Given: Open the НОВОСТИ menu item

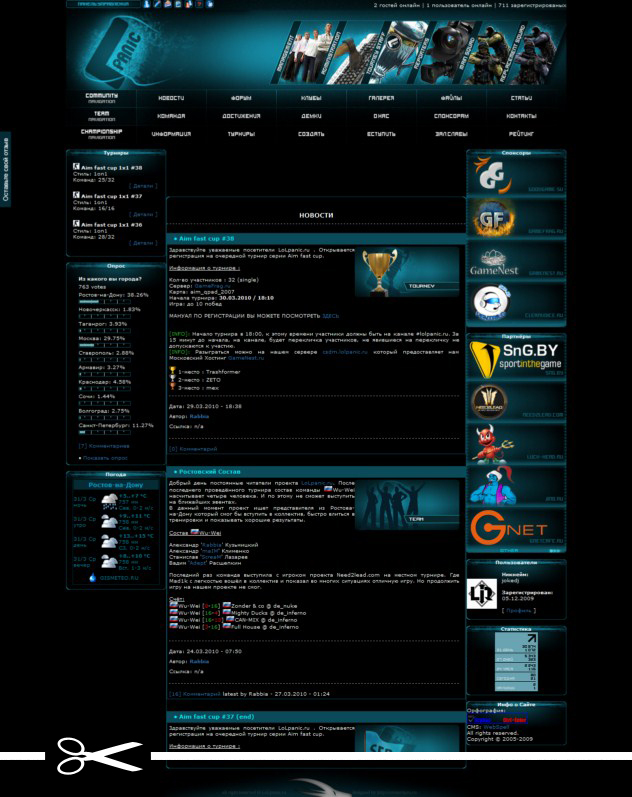Looking at the screenshot, I should [x=171, y=98].
